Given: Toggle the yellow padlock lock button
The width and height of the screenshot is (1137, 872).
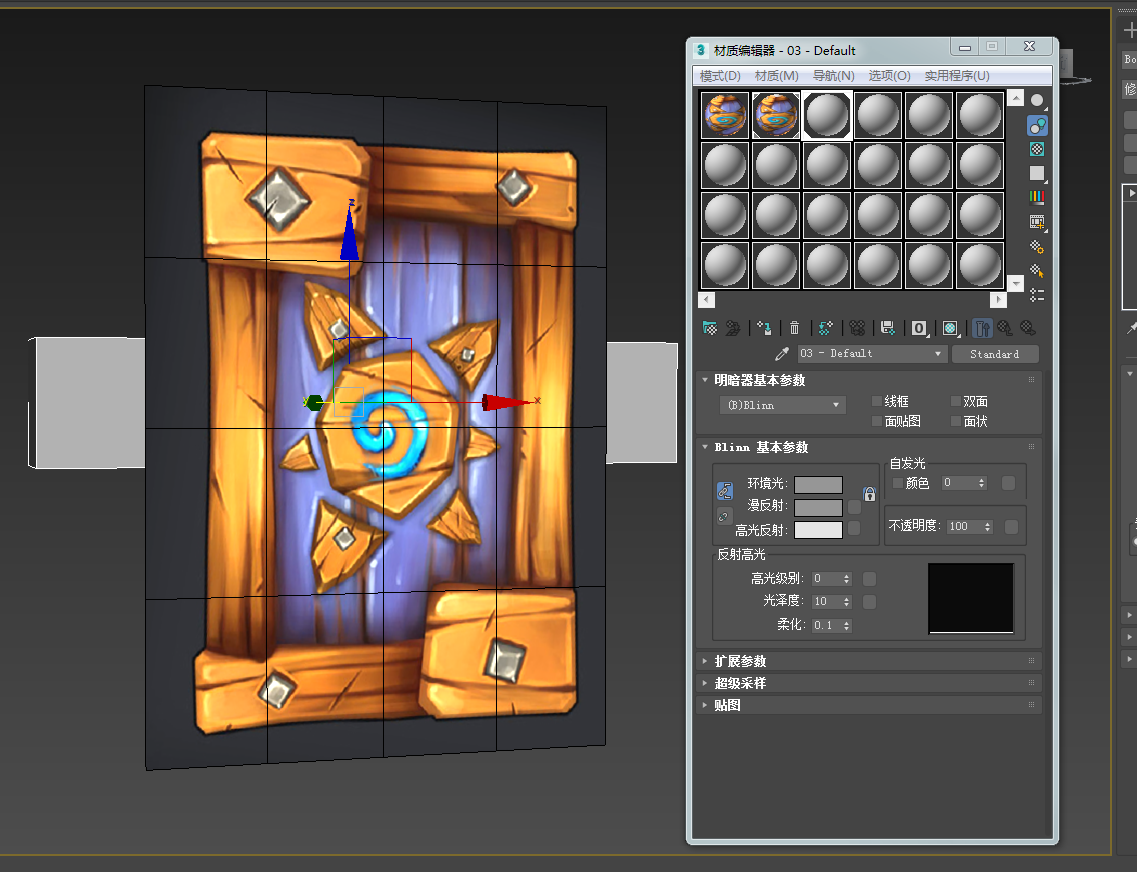Looking at the screenshot, I should click(869, 494).
